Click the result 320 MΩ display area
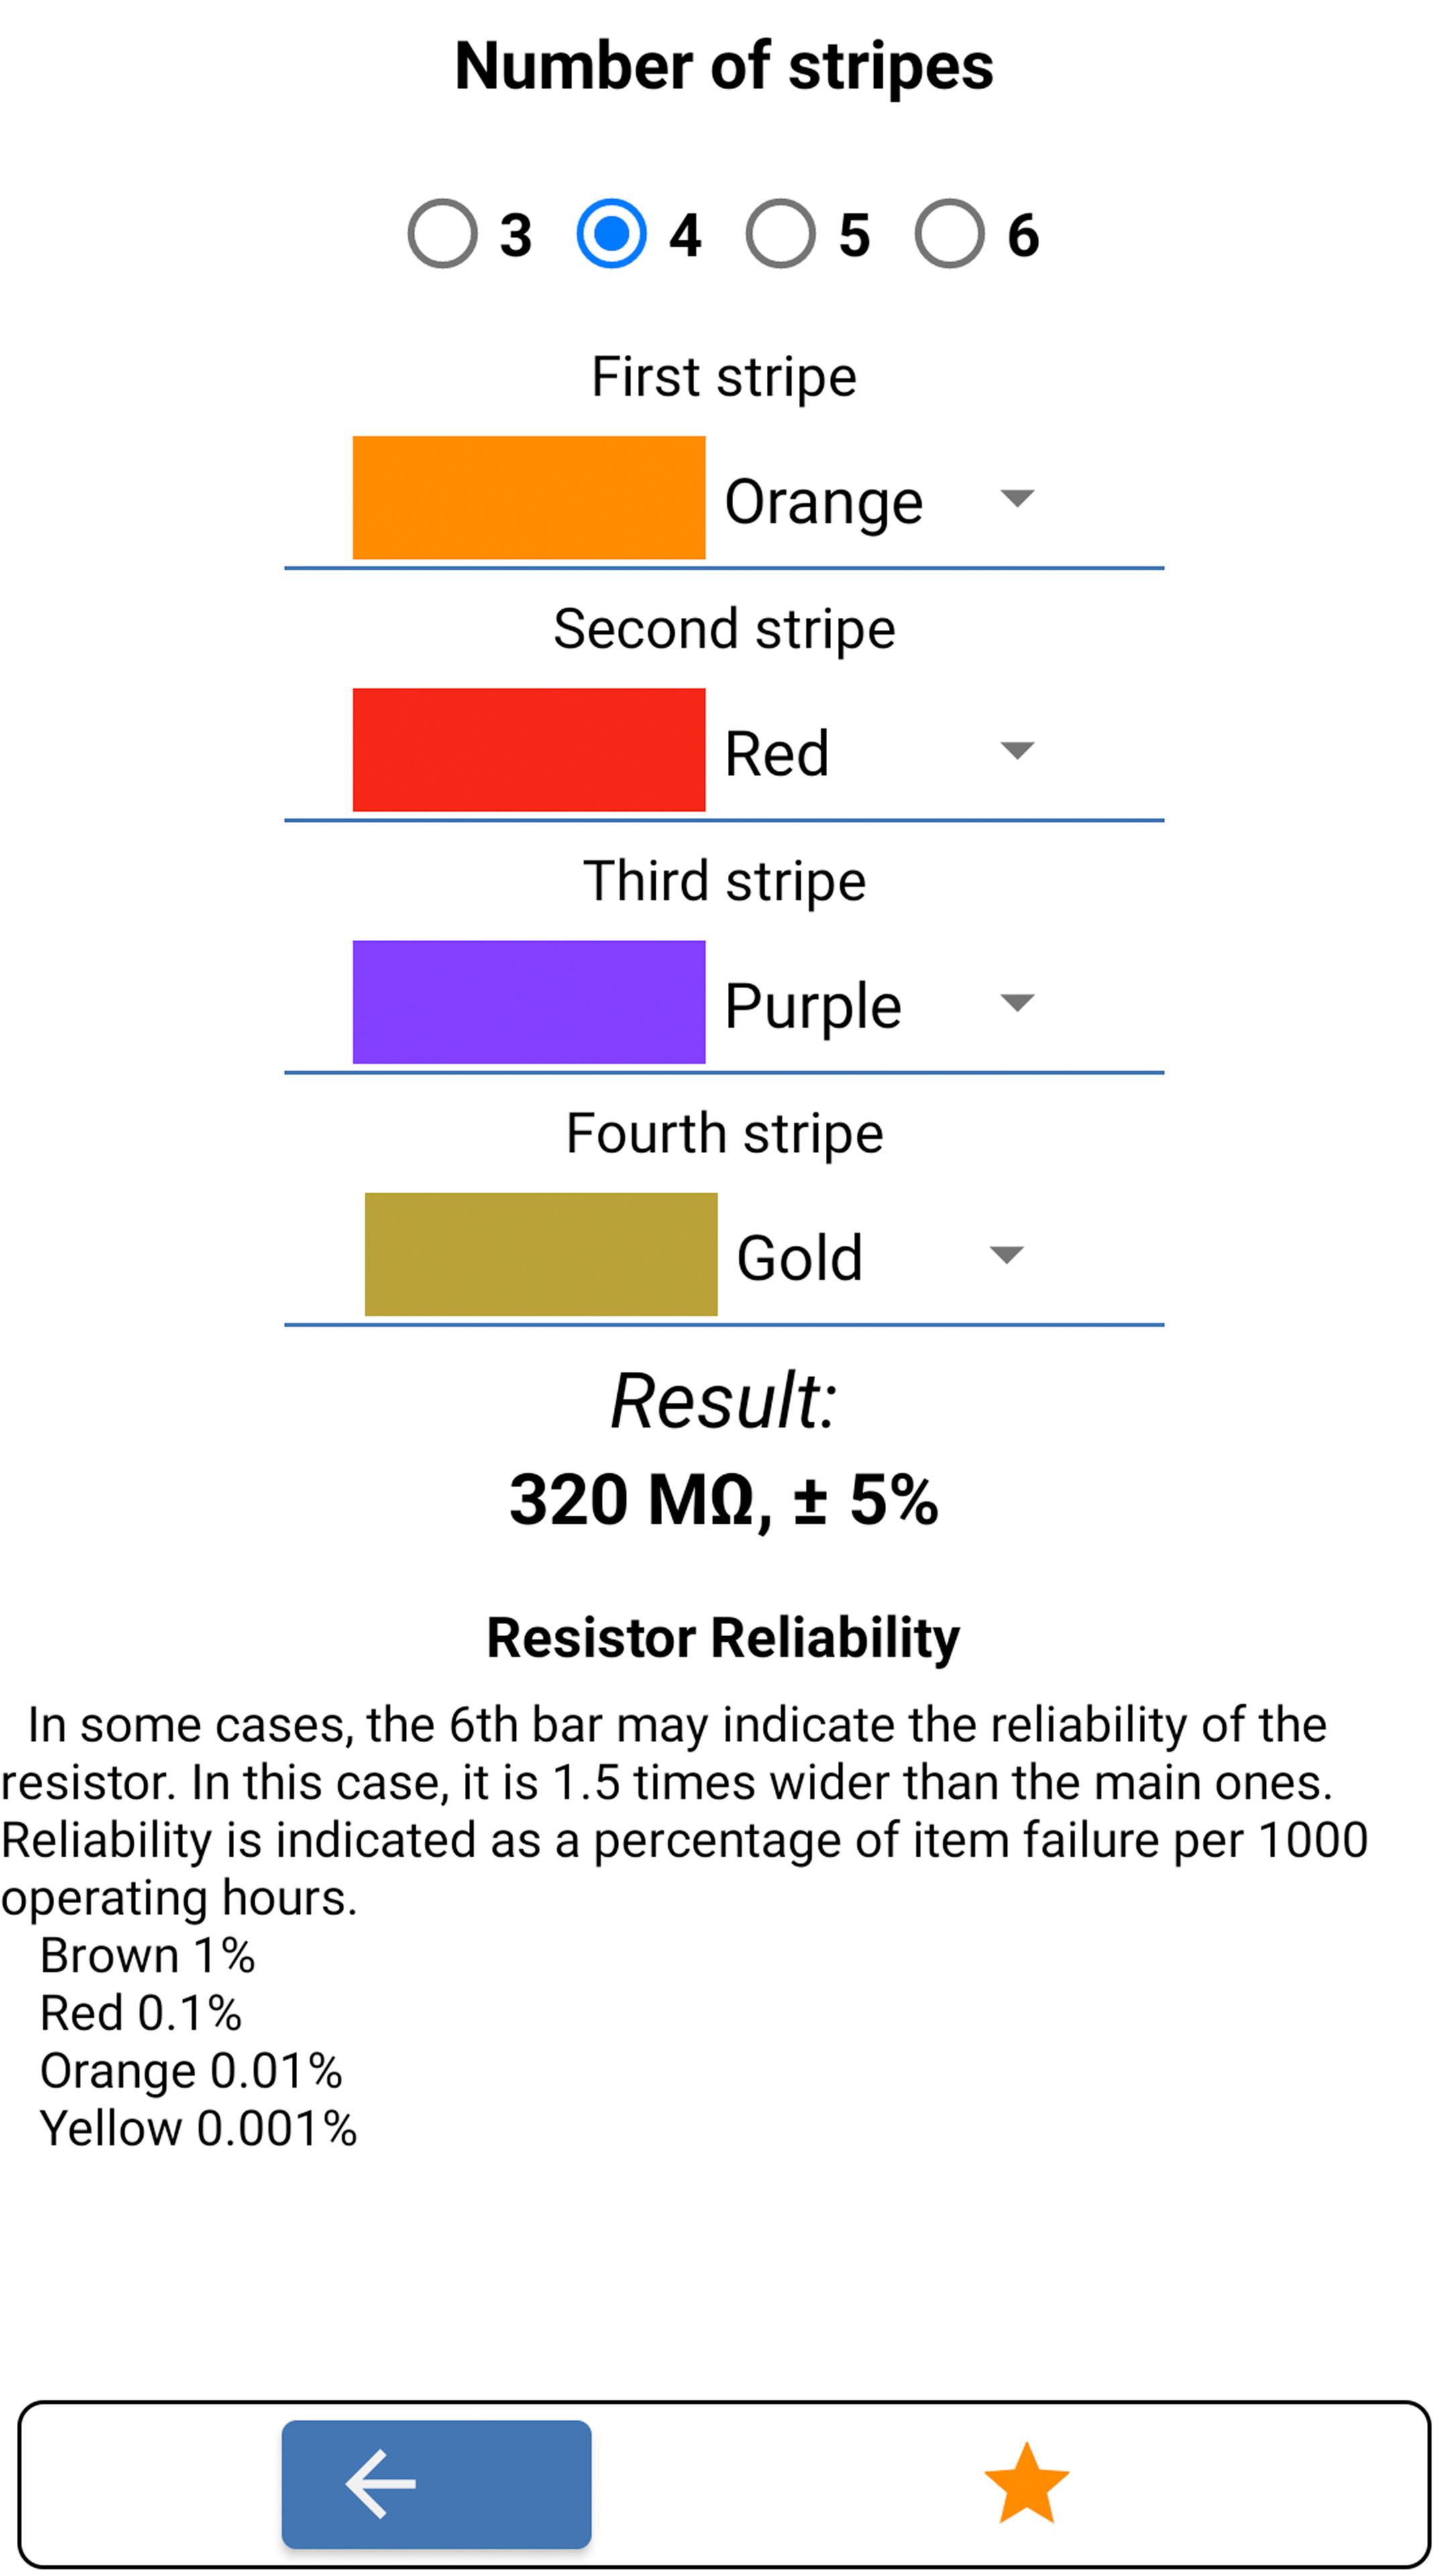This screenshot has height=2576, width=1449. (724, 1499)
